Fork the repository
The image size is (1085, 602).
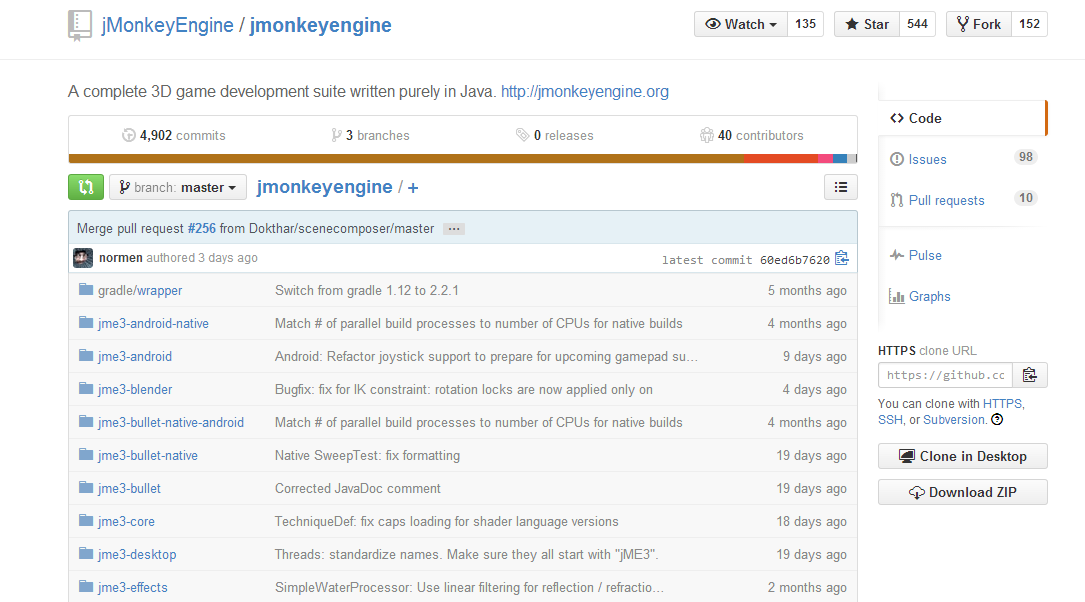(979, 24)
